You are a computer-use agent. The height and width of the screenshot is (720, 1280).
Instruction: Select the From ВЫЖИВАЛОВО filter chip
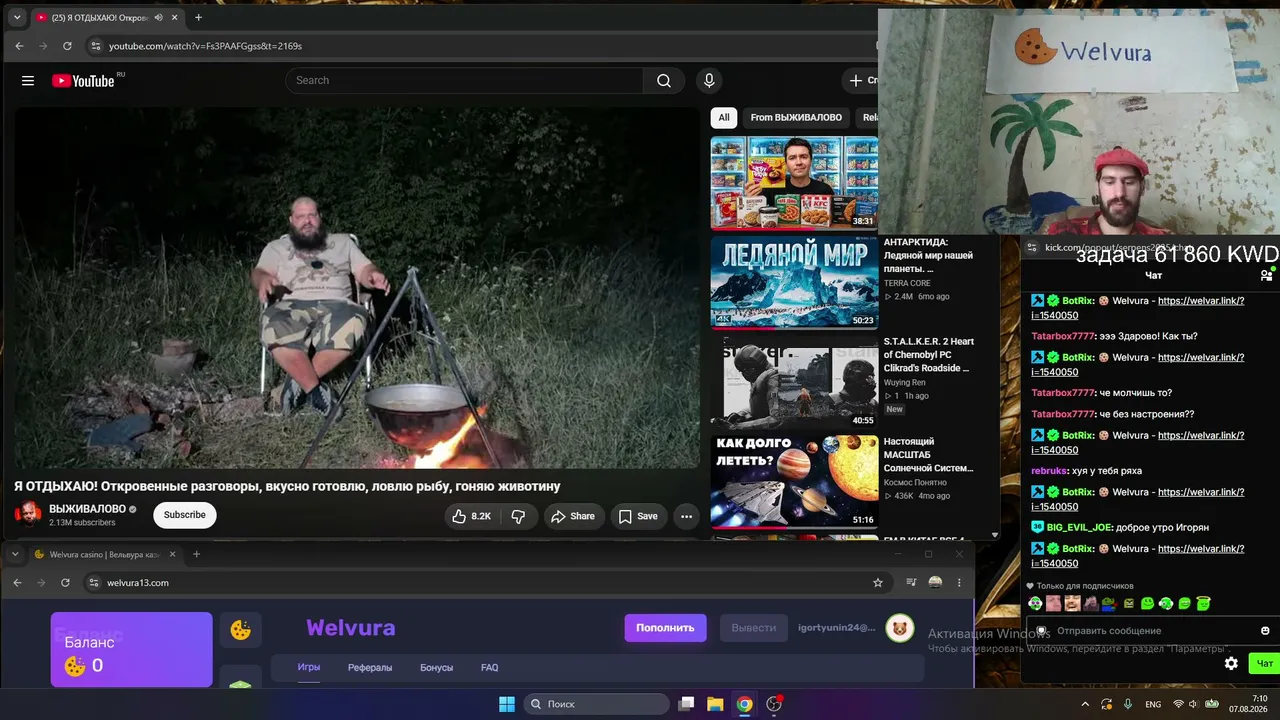(796, 118)
